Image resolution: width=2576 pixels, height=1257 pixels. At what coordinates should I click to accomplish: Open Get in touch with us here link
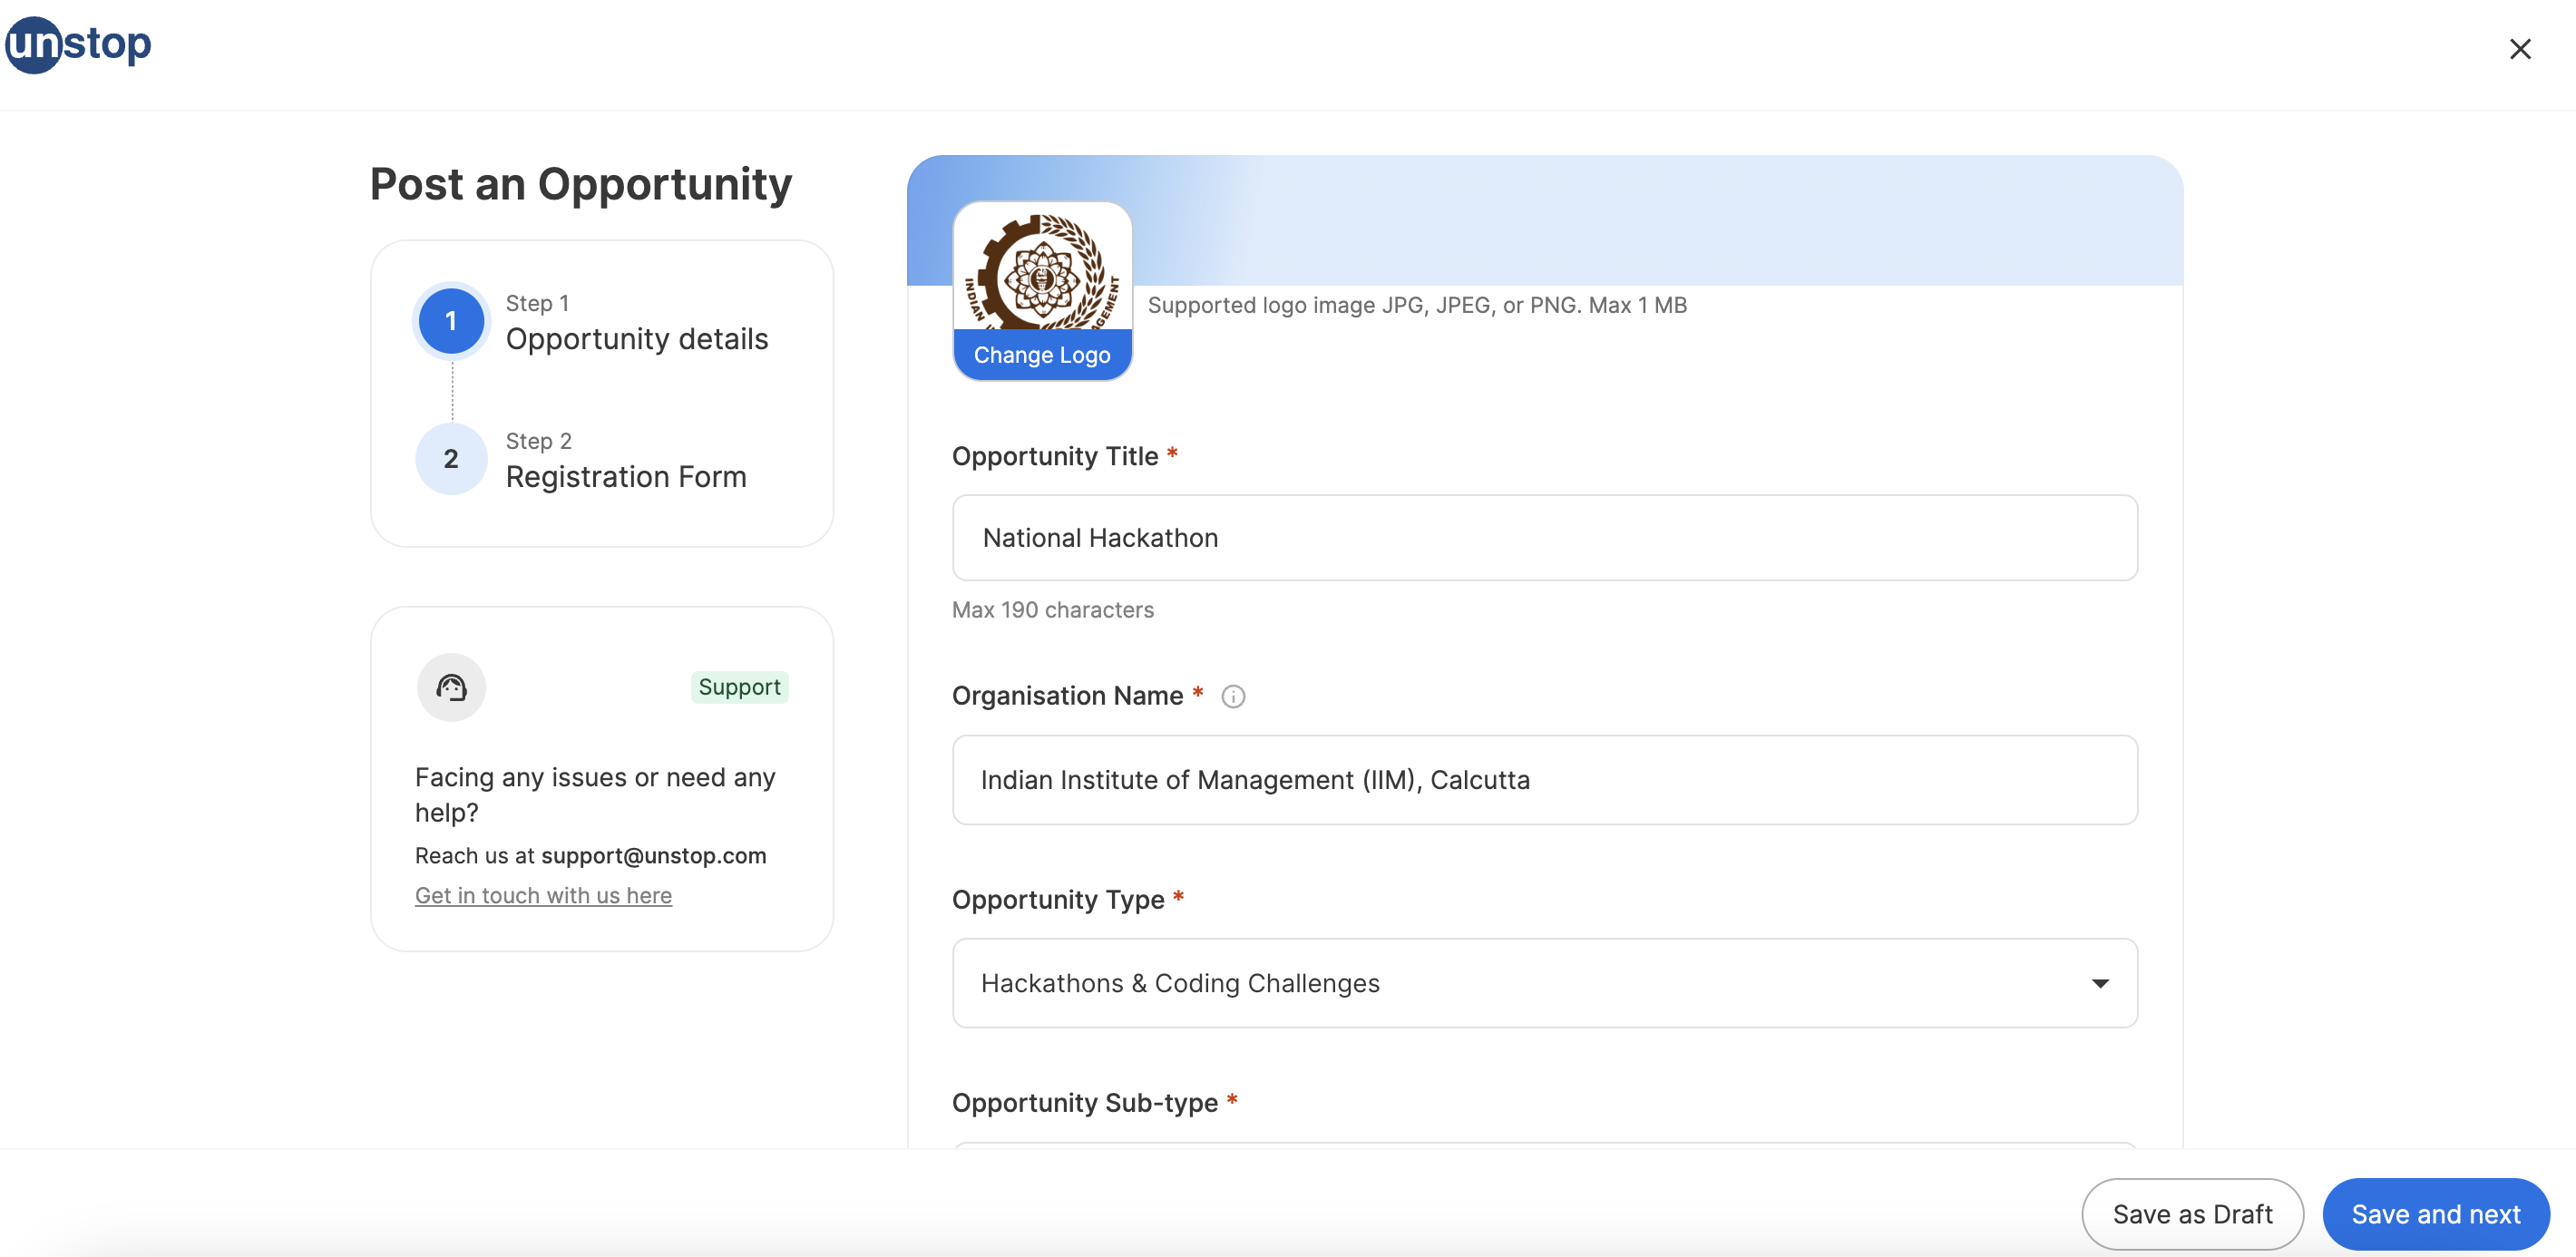click(x=543, y=896)
